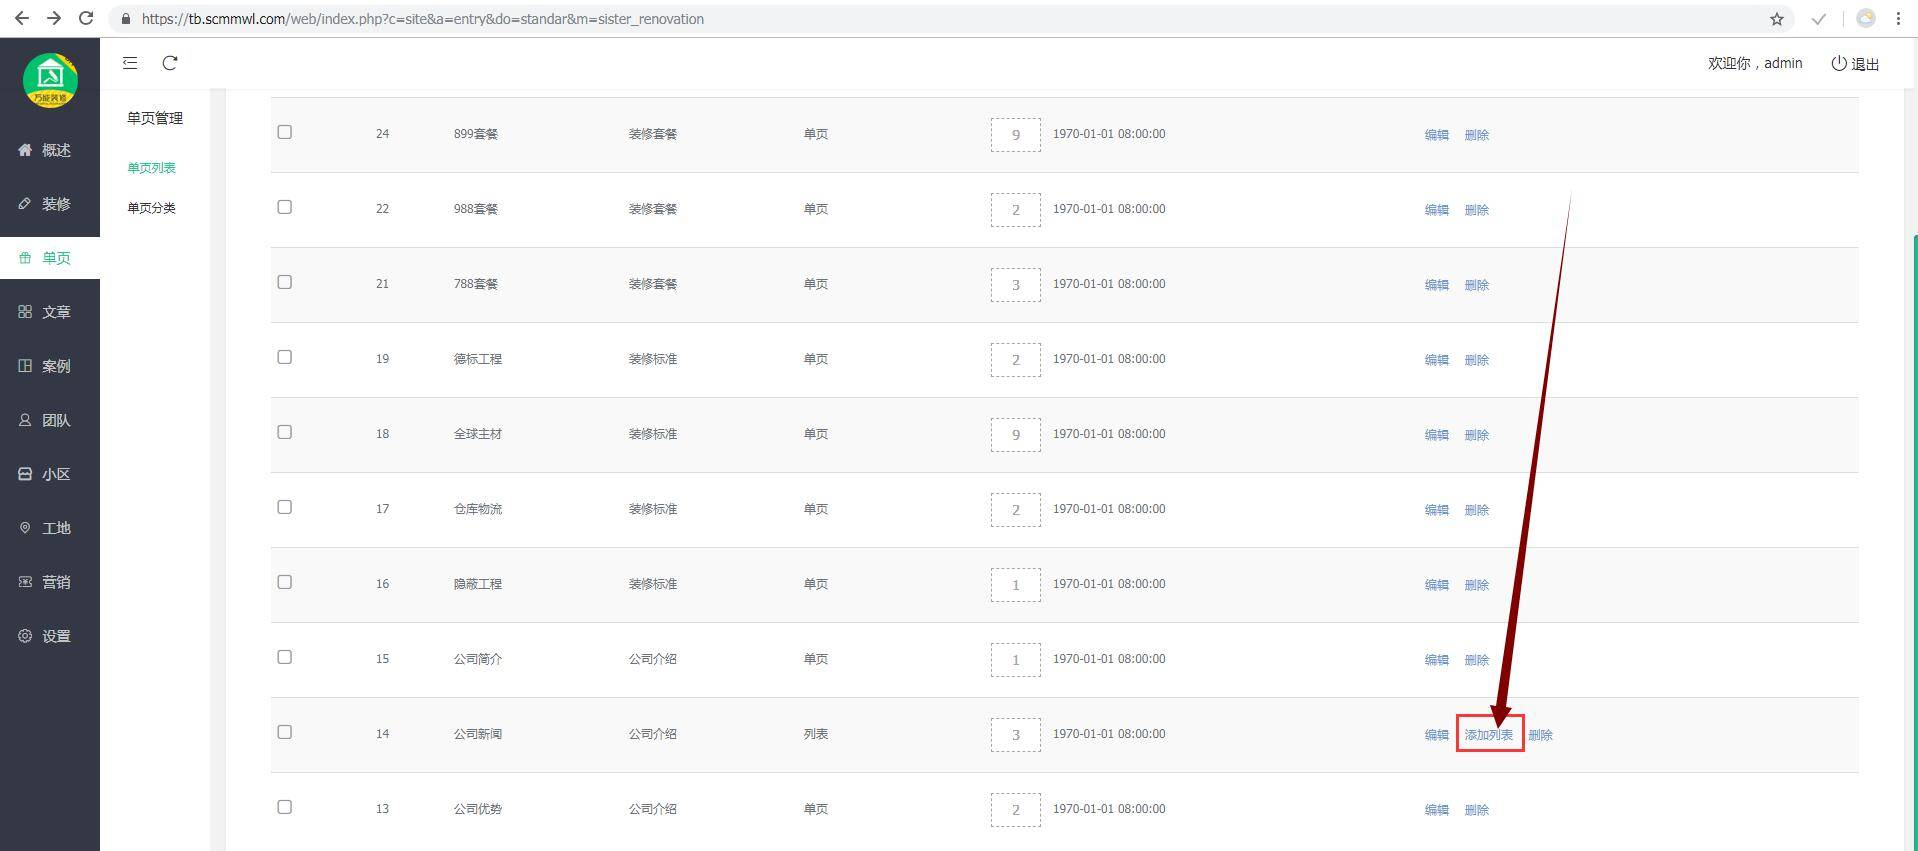Viewport: 1918px width, 851px height.
Task: Click 编辑 for 988套餐 row
Action: pyautogui.click(x=1437, y=210)
